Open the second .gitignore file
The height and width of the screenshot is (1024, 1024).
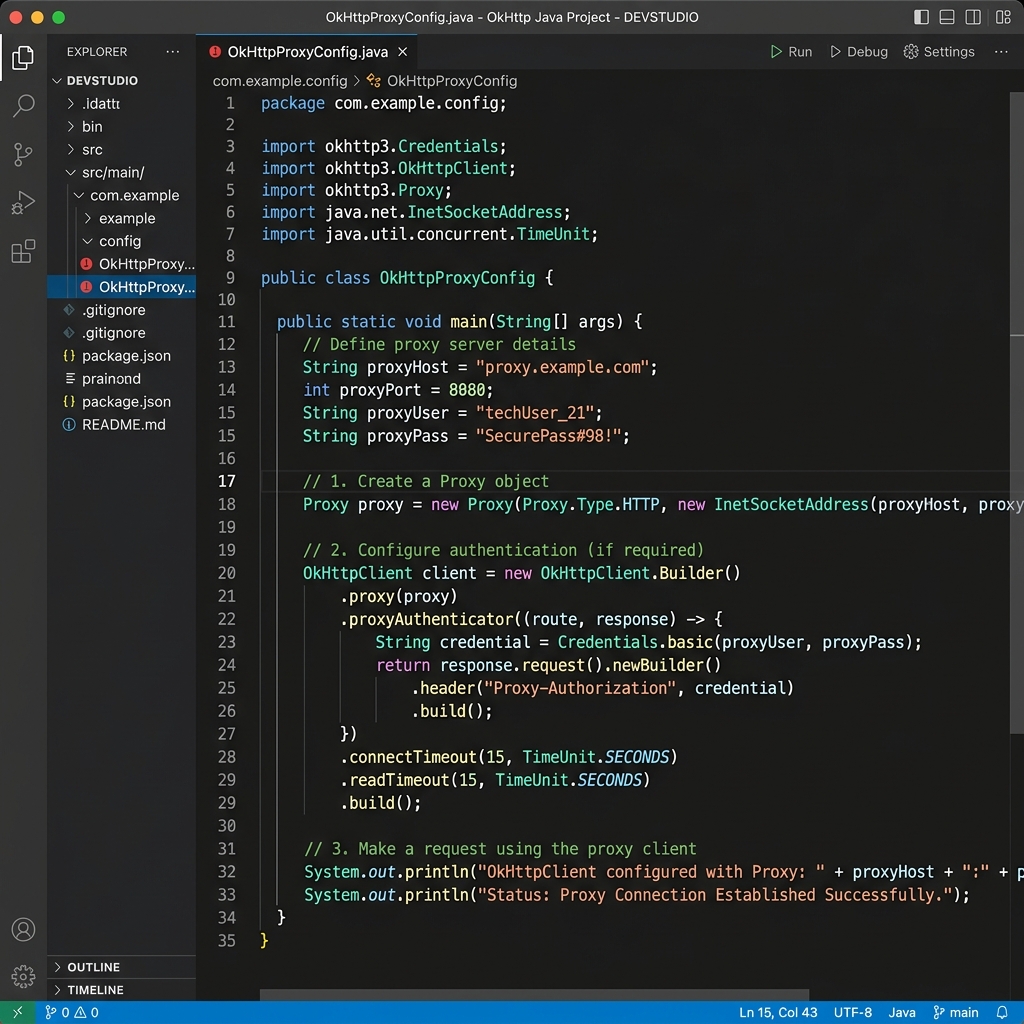click(121, 332)
